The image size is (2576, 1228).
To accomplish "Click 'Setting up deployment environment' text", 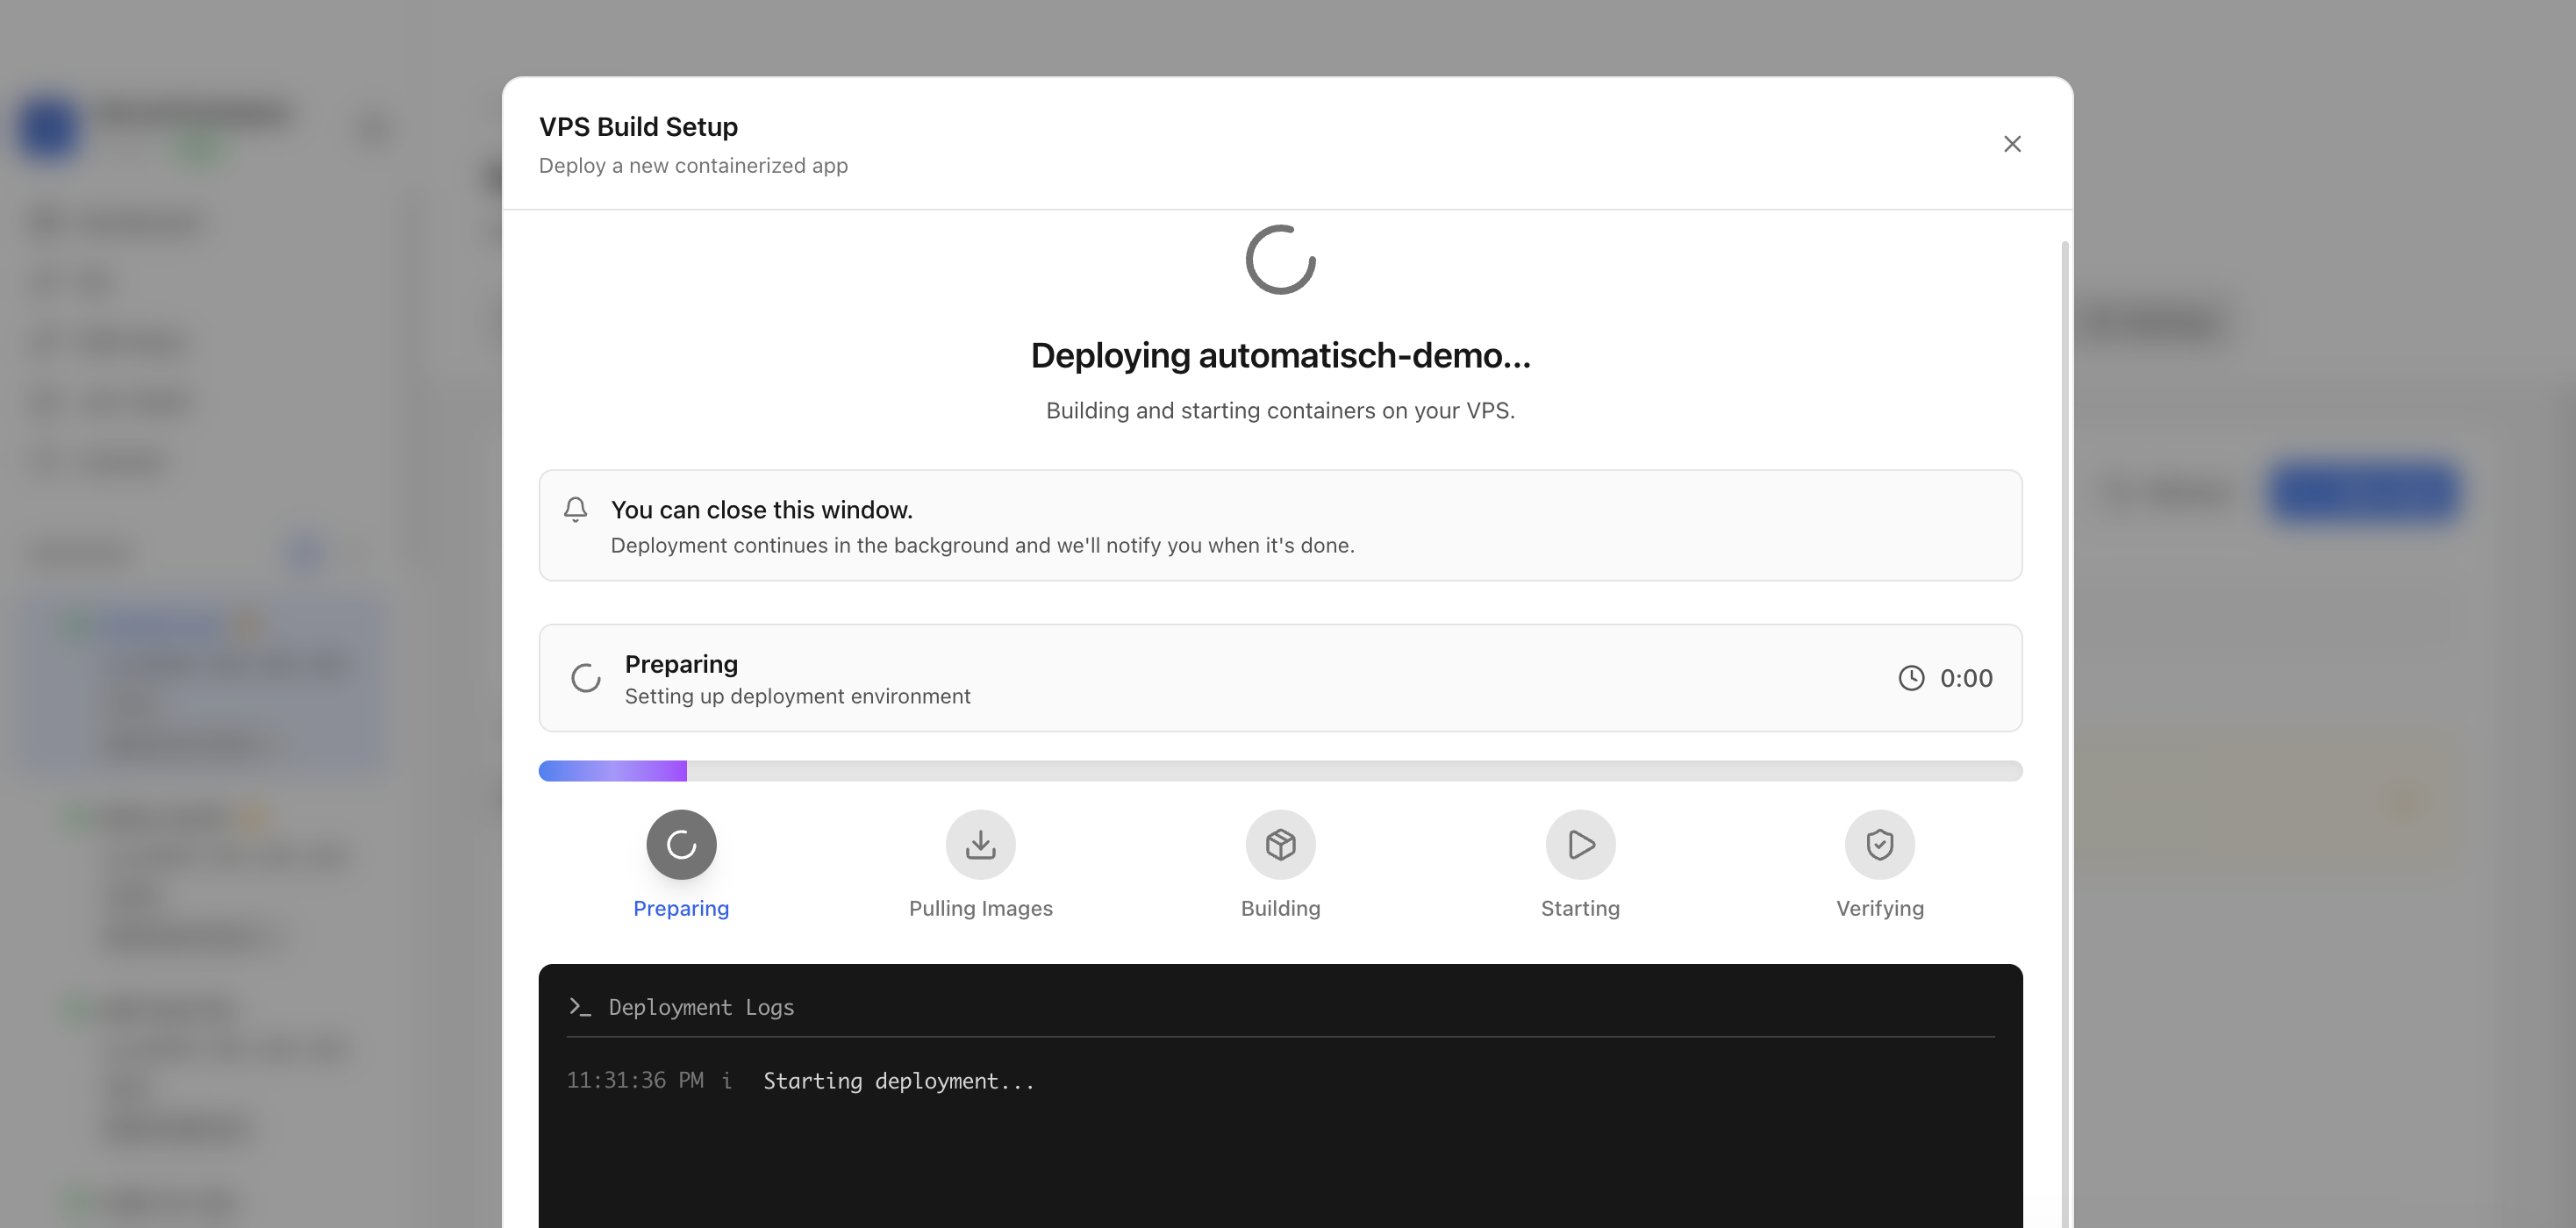I will tap(797, 696).
